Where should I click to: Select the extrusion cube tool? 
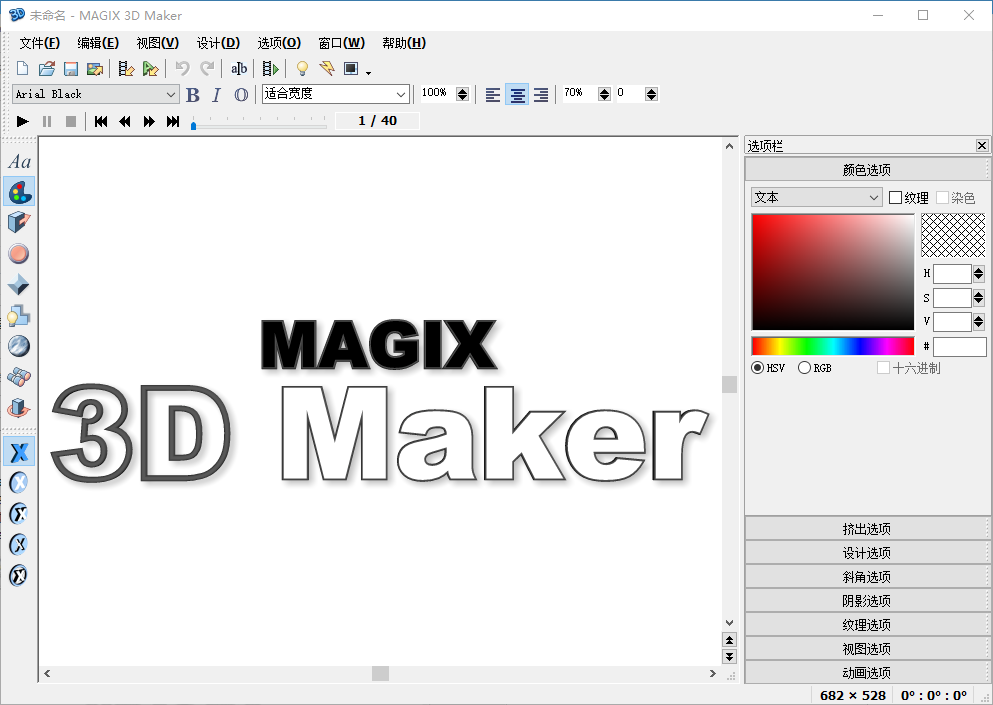point(19,222)
